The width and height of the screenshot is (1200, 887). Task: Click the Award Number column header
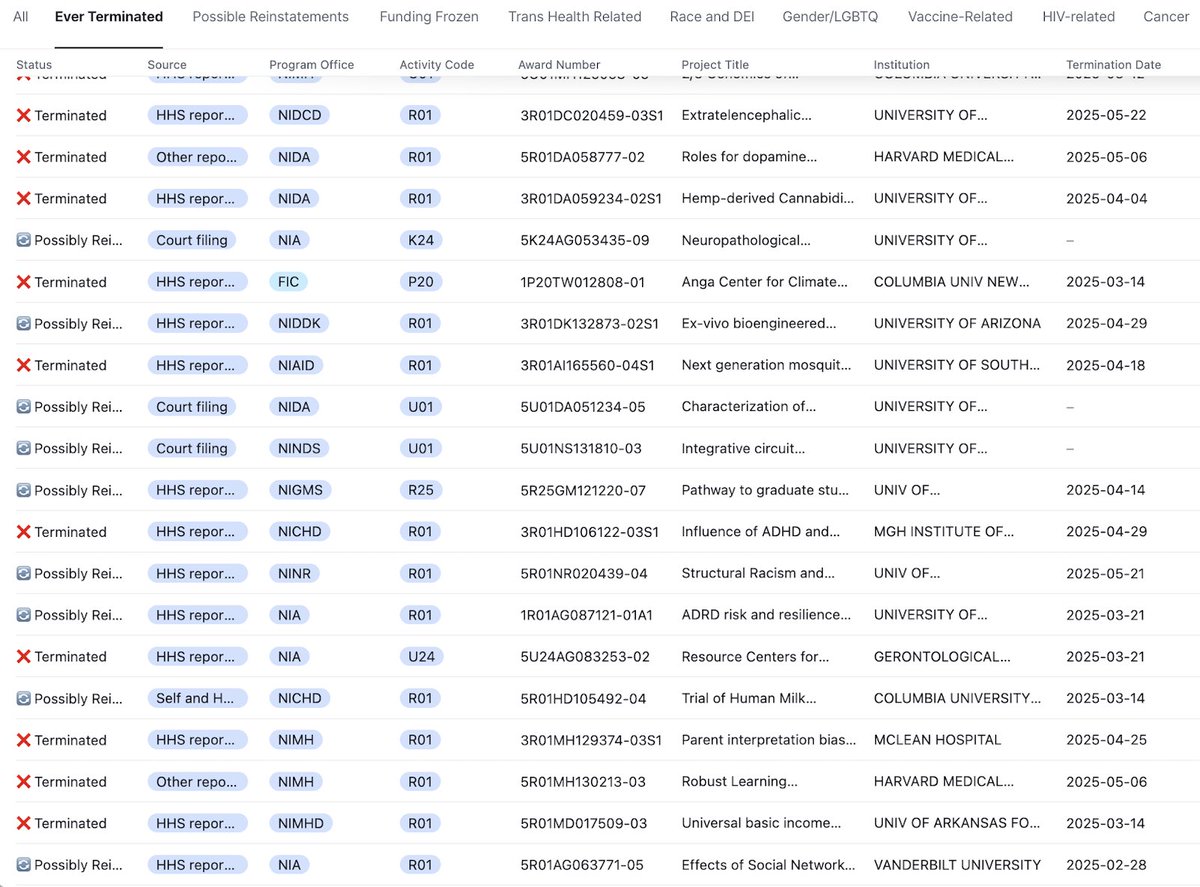(559, 65)
